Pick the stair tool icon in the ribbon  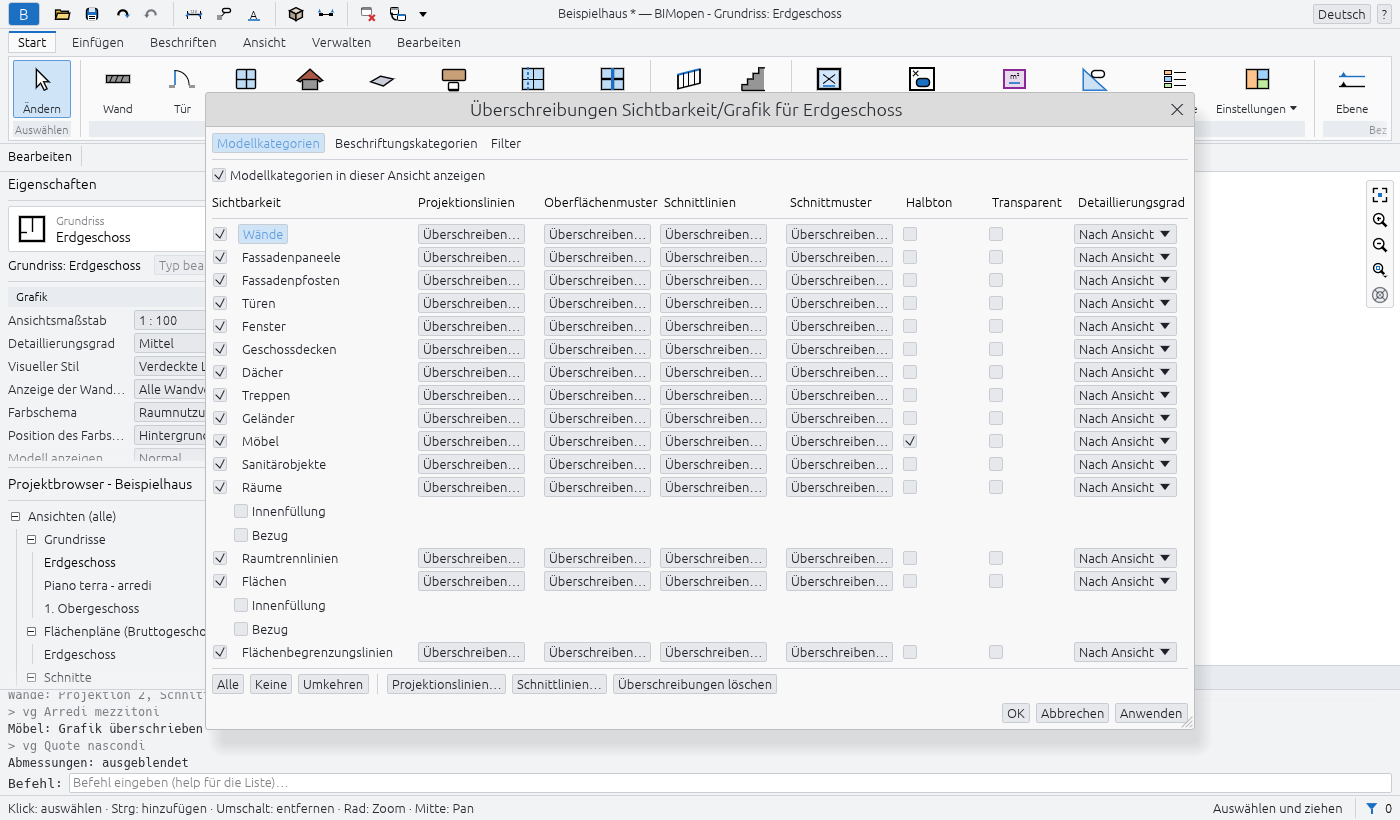pyautogui.click(x=753, y=79)
